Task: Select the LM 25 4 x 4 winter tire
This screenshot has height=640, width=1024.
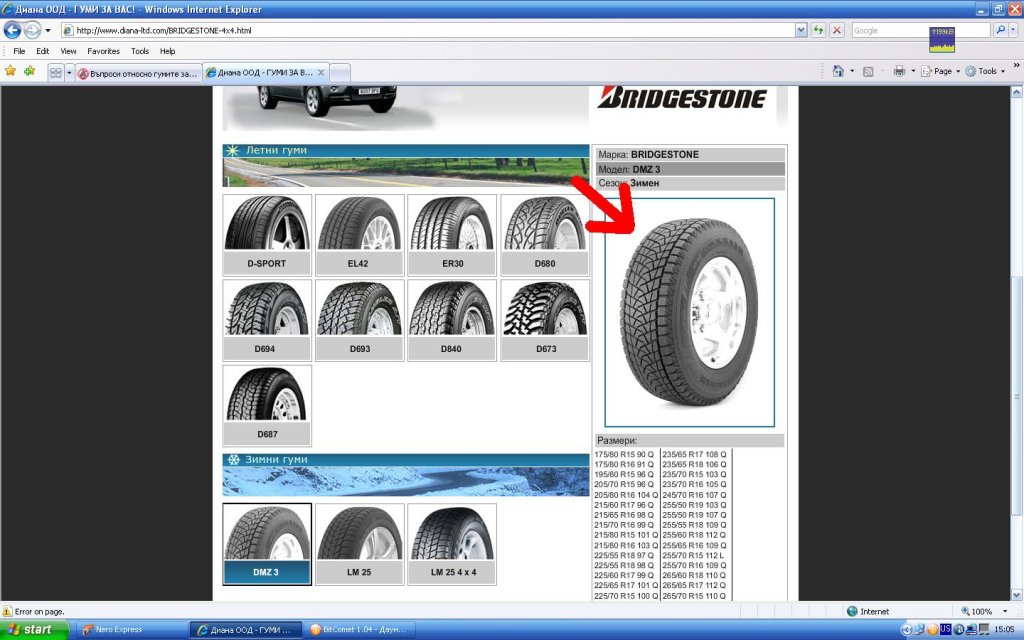Action: coord(453,544)
